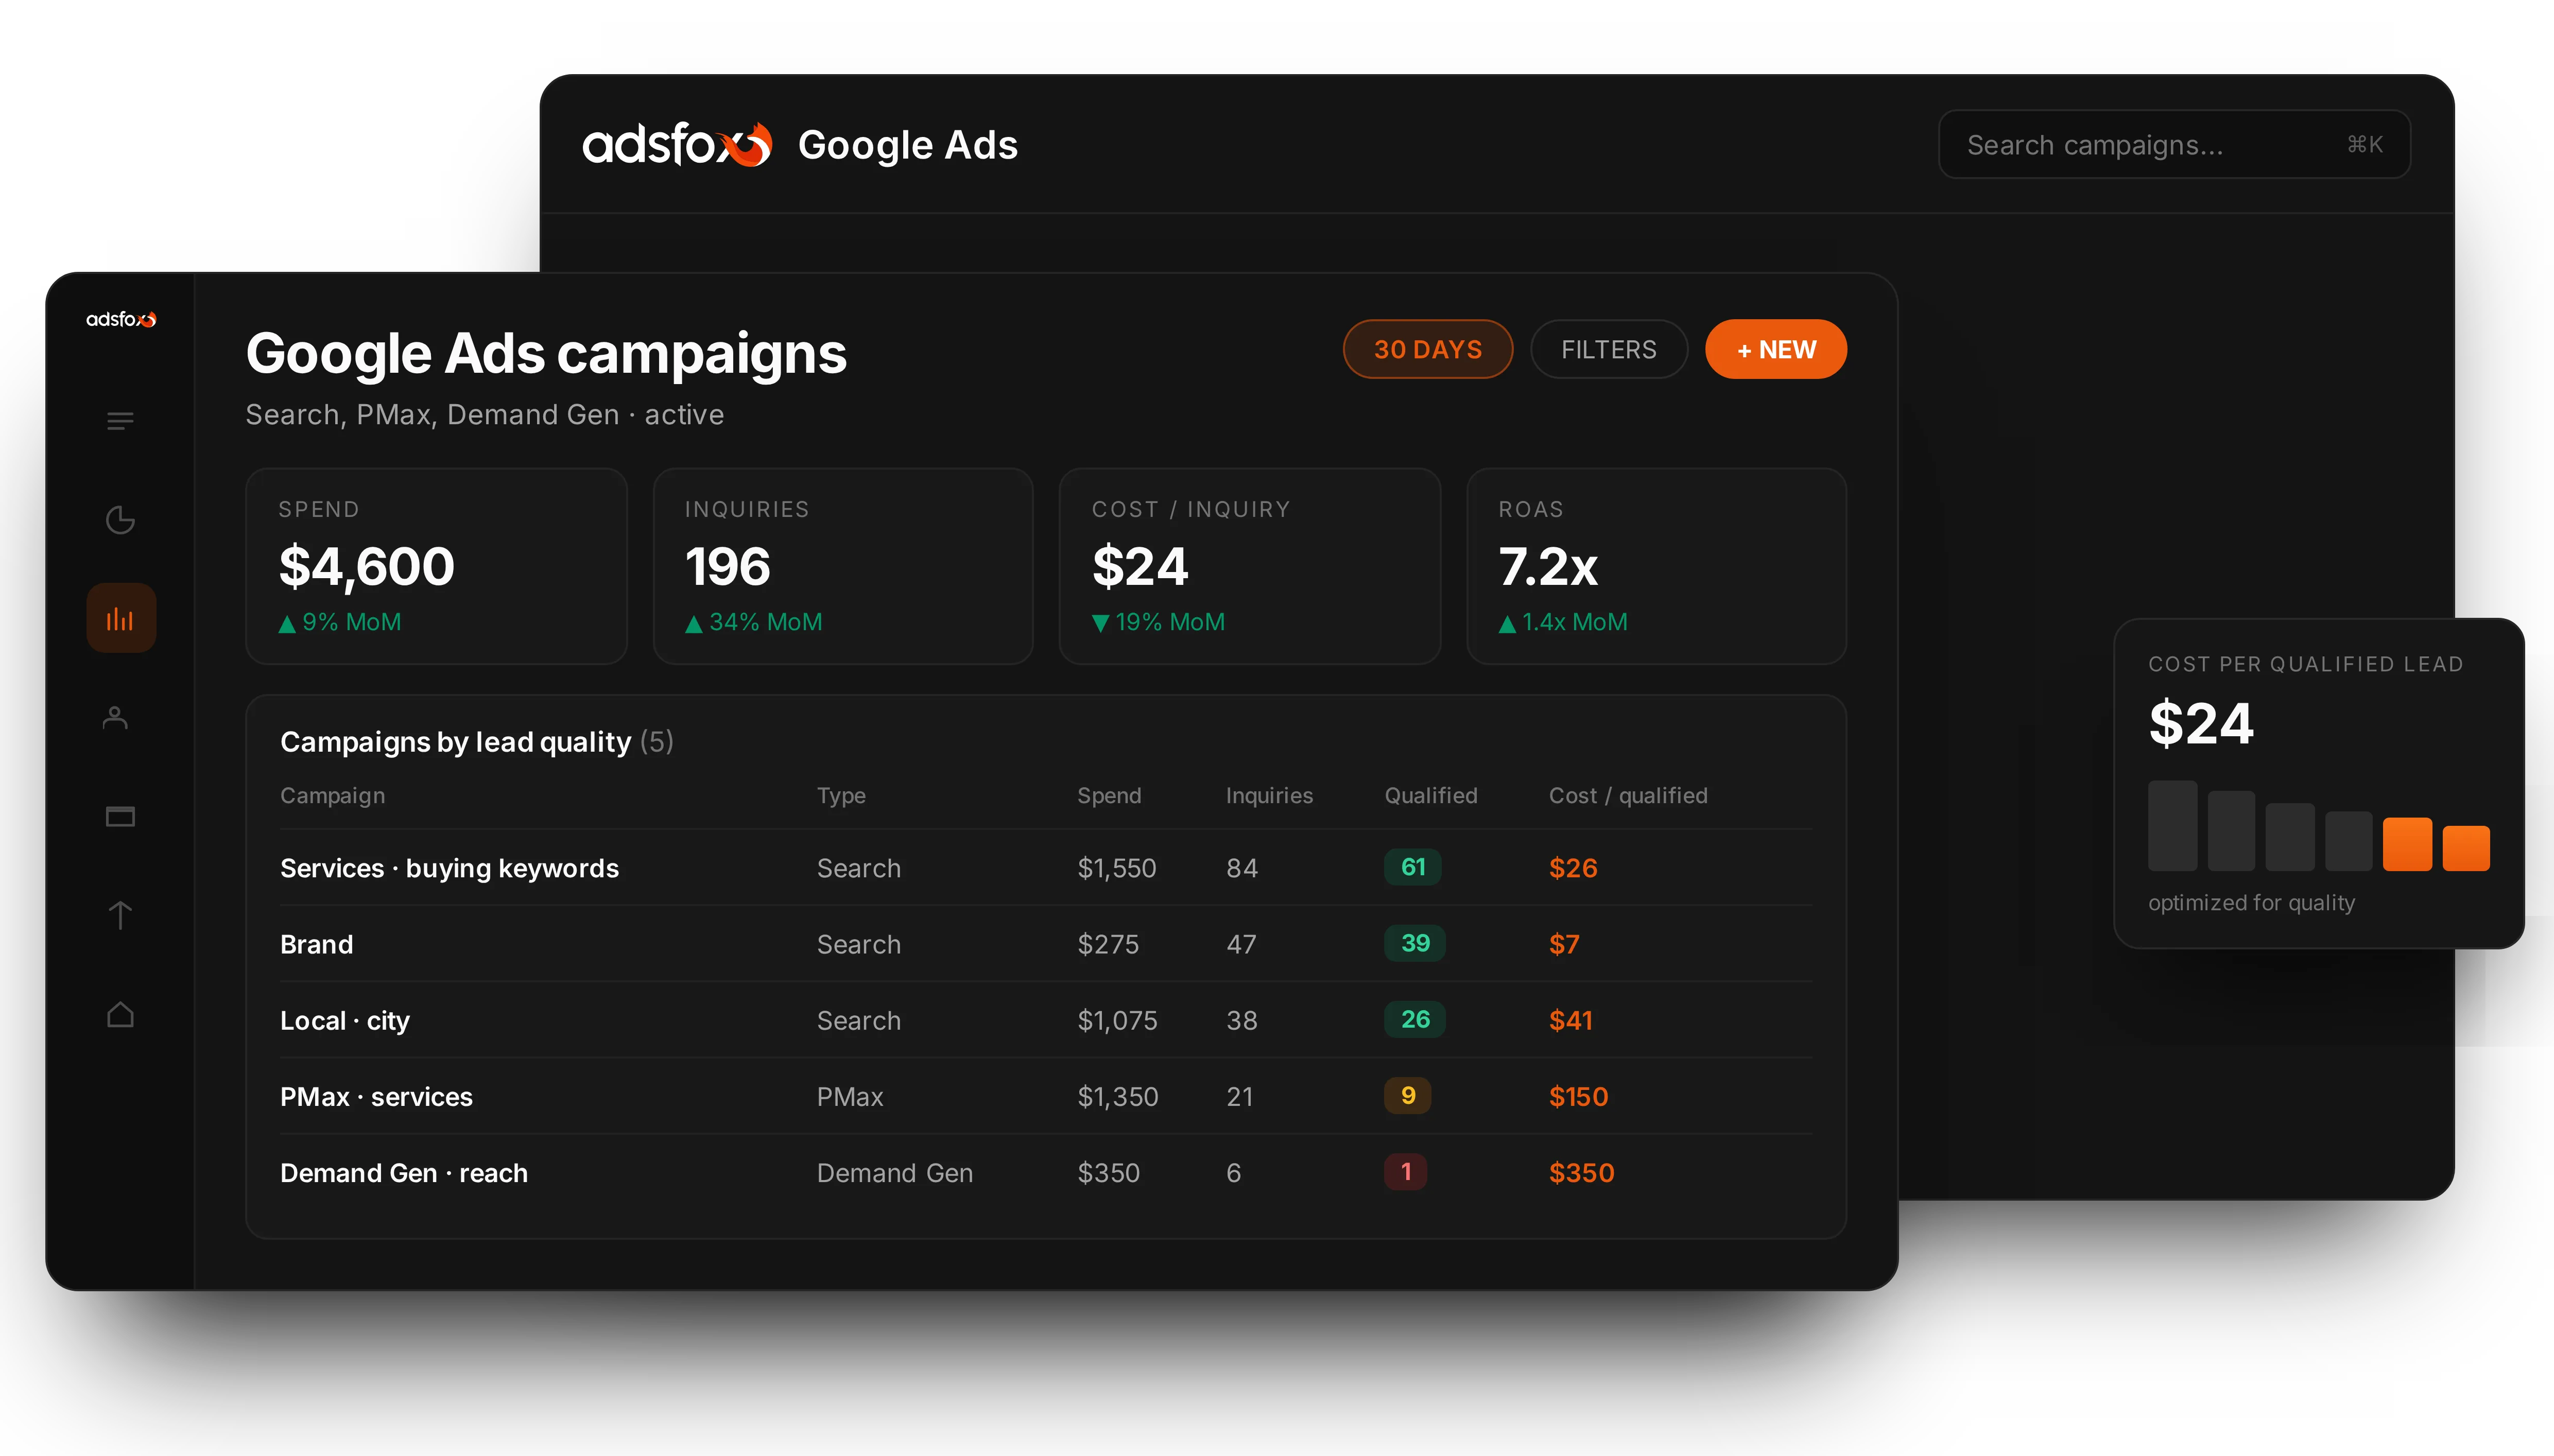Viewport: 2554px width, 1456px height.
Task: Open the Brand campaign row
Action: coord(1045,943)
